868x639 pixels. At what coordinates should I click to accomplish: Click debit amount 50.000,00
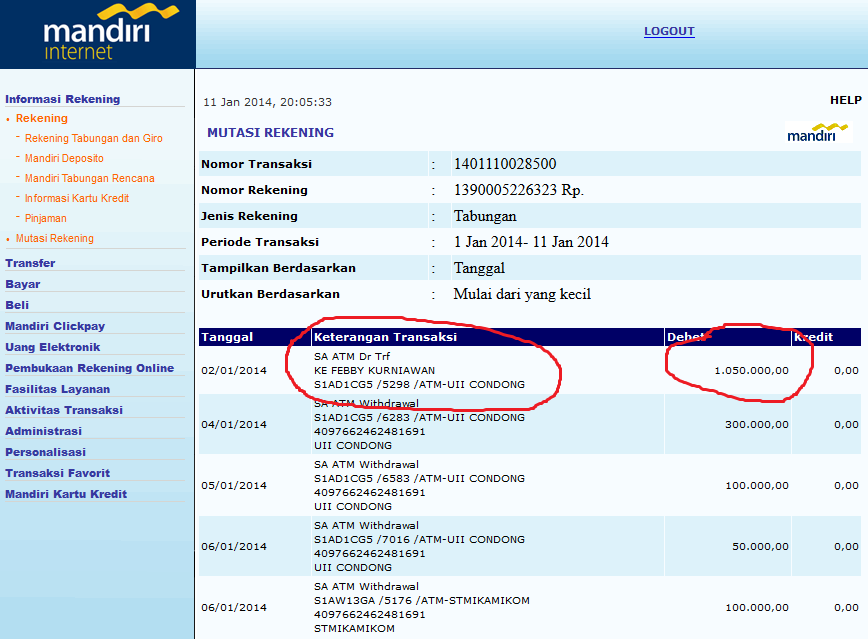760,547
